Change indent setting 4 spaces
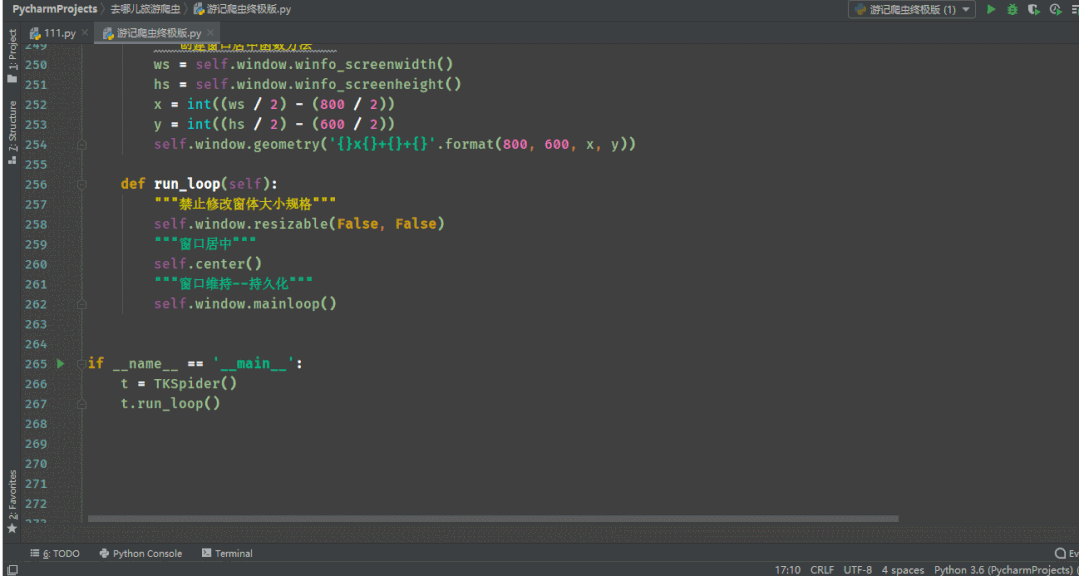Screen dimensions: 1079x576 [x=903, y=570]
